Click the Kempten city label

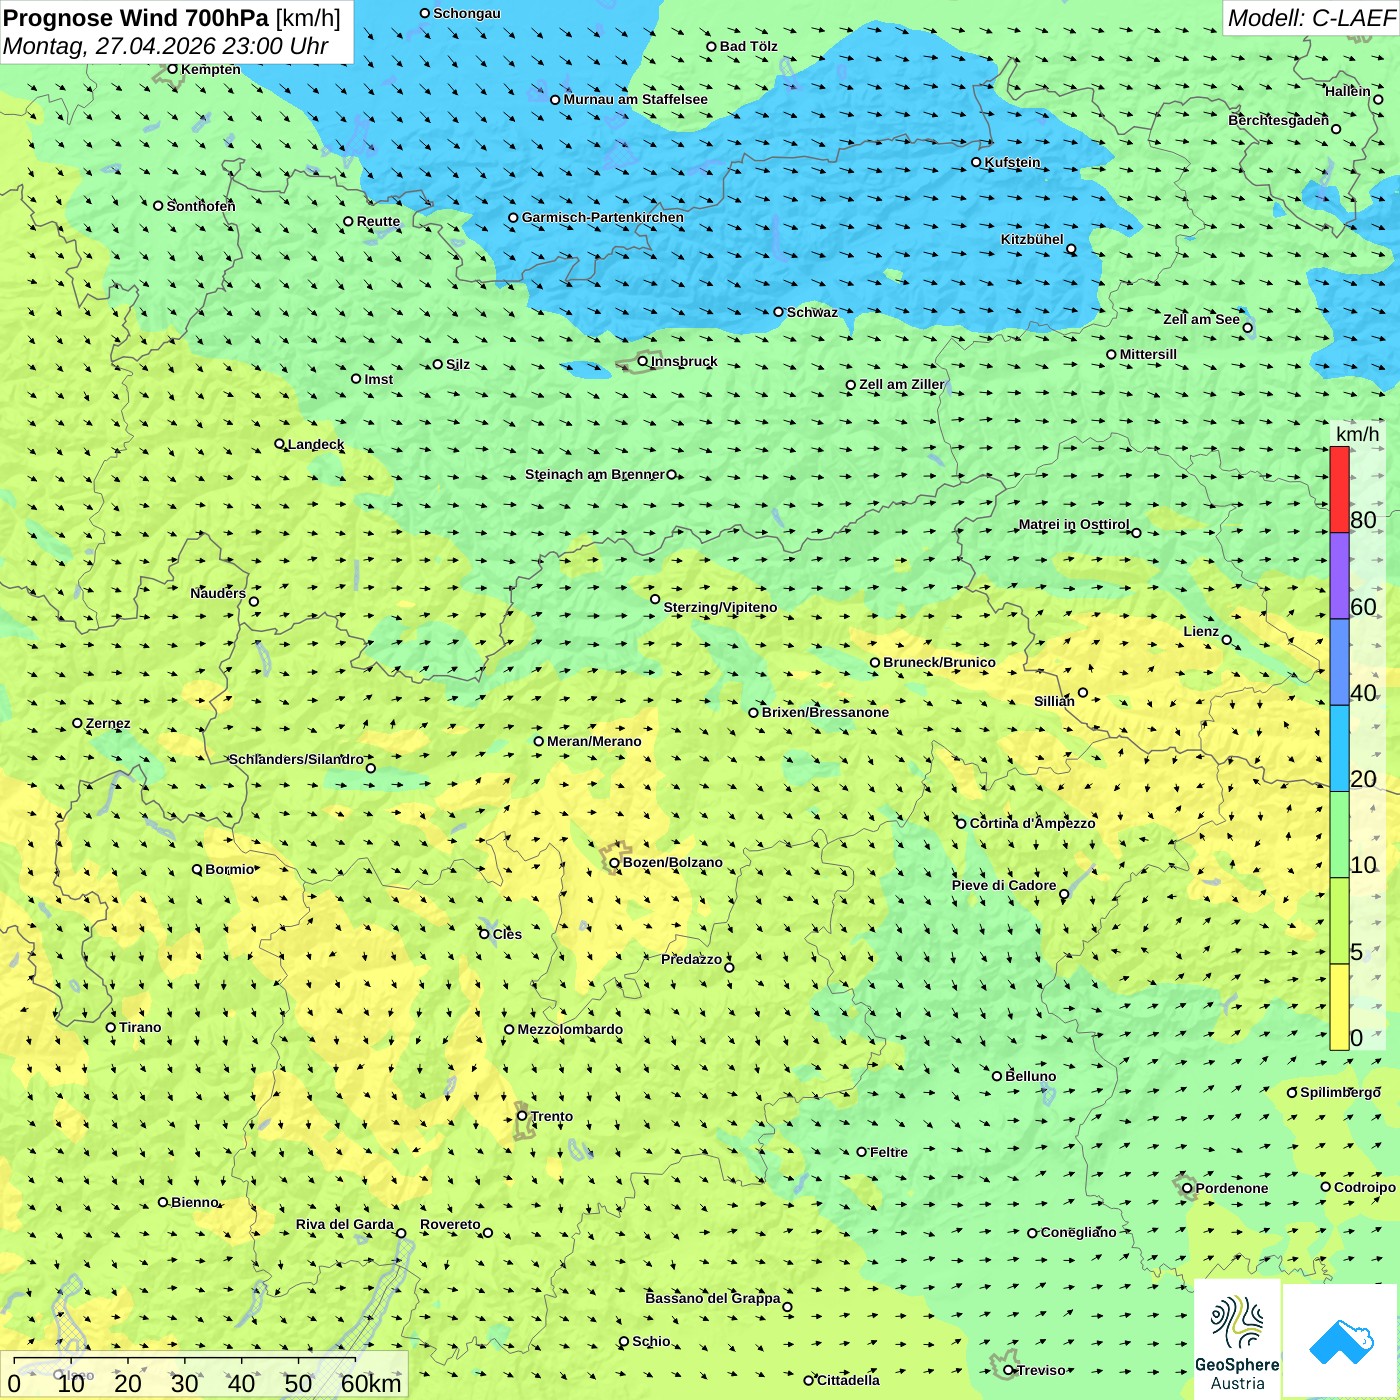click(x=210, y=69)
